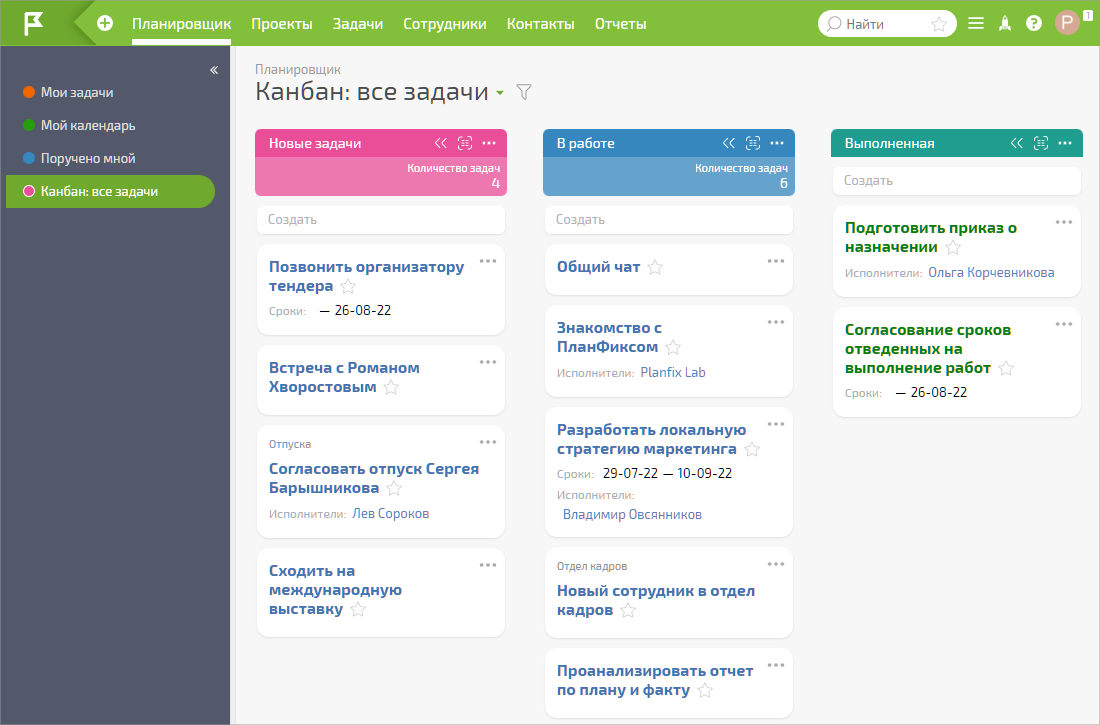Star the Сходить на международную выставку task
Viewport: 1100px width, 725px height.
click(358, 609)
